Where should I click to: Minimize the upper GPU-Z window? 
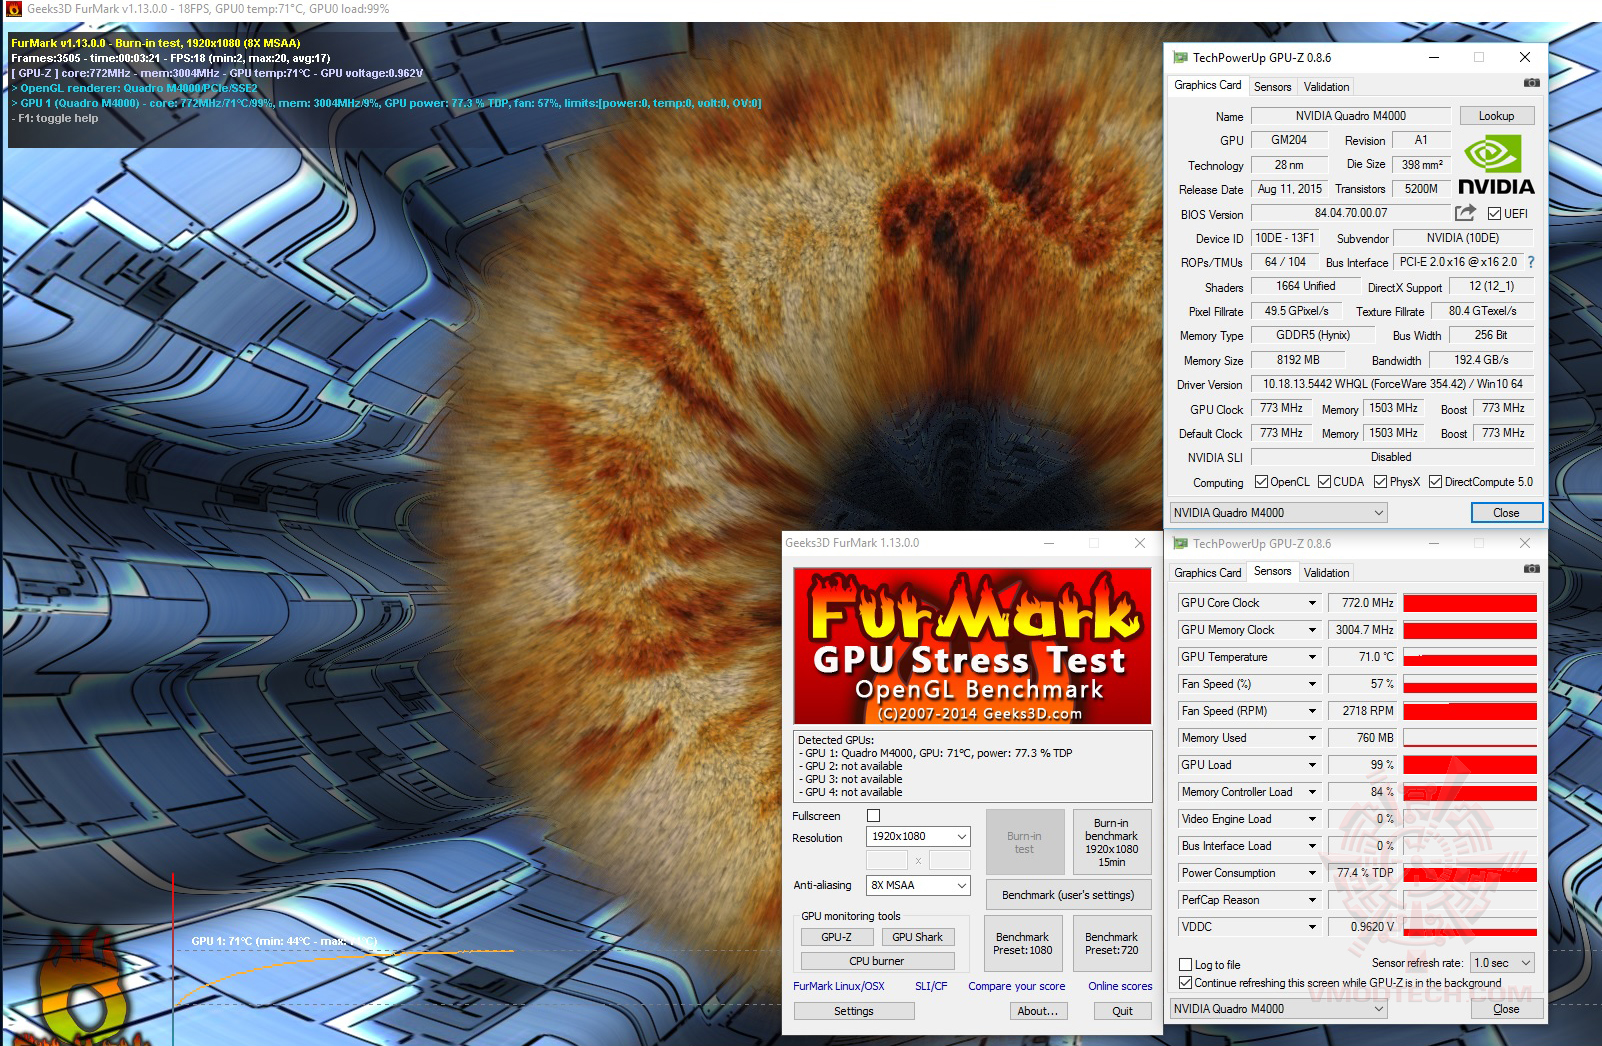coord(1433,58)
